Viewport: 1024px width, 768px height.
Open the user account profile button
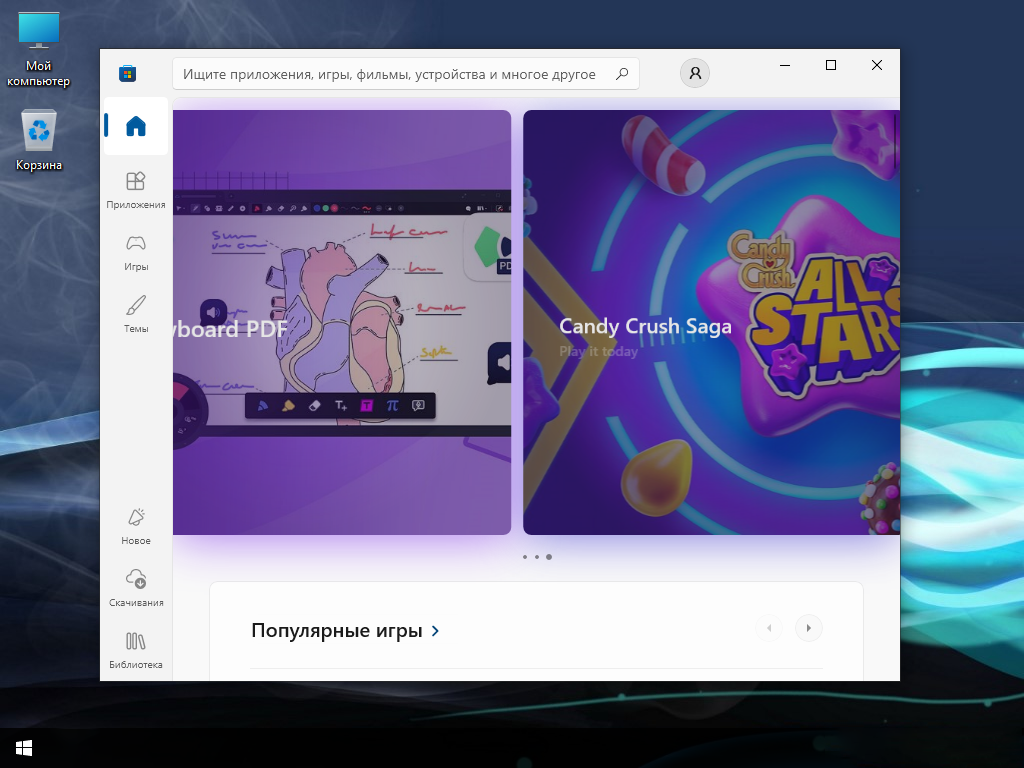point(695,73)
